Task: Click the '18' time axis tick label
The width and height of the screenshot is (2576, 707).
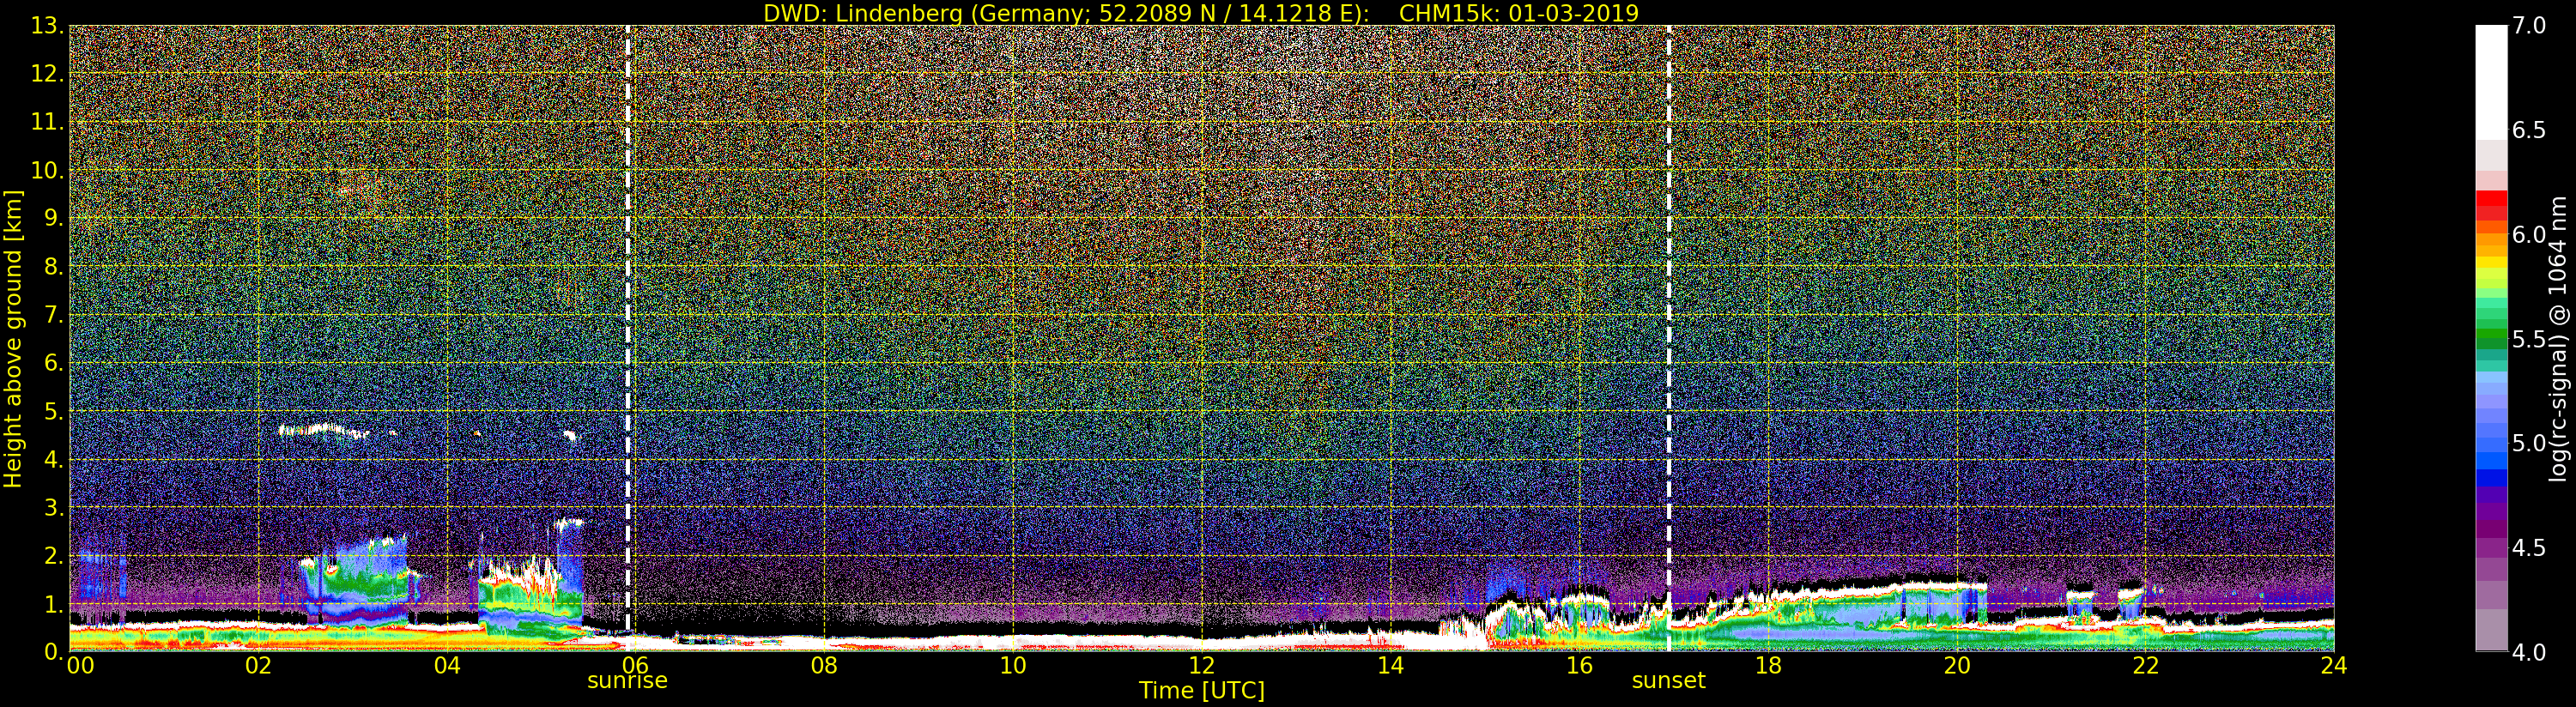Action: [1768, 666]
